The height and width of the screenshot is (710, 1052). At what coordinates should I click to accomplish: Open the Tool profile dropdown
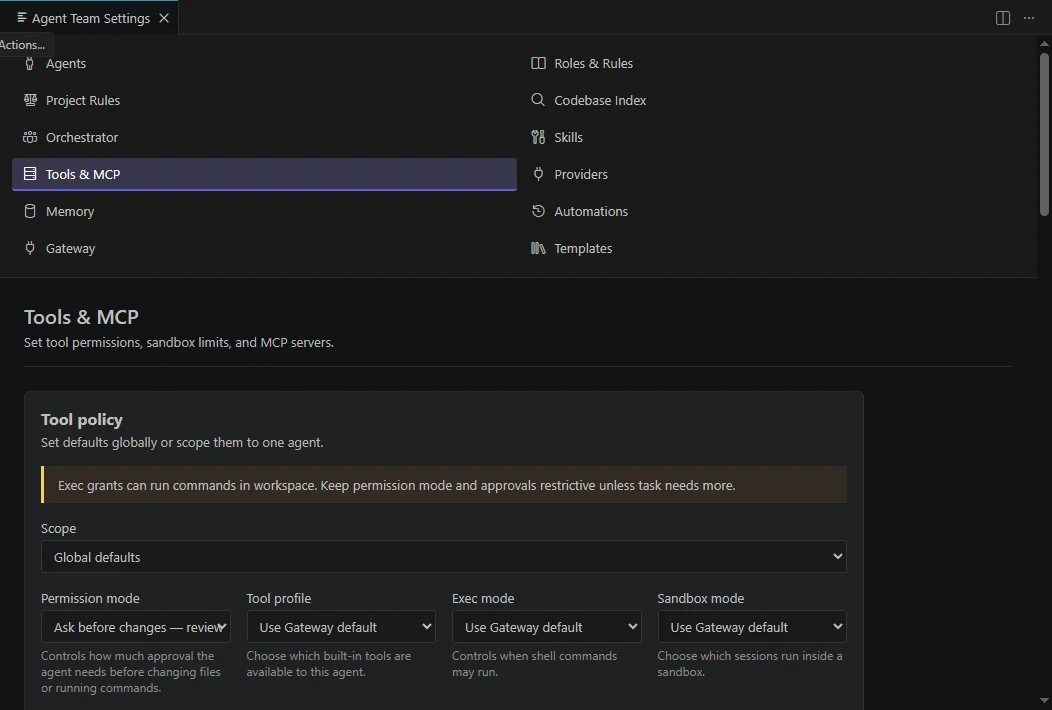[341, 627]
